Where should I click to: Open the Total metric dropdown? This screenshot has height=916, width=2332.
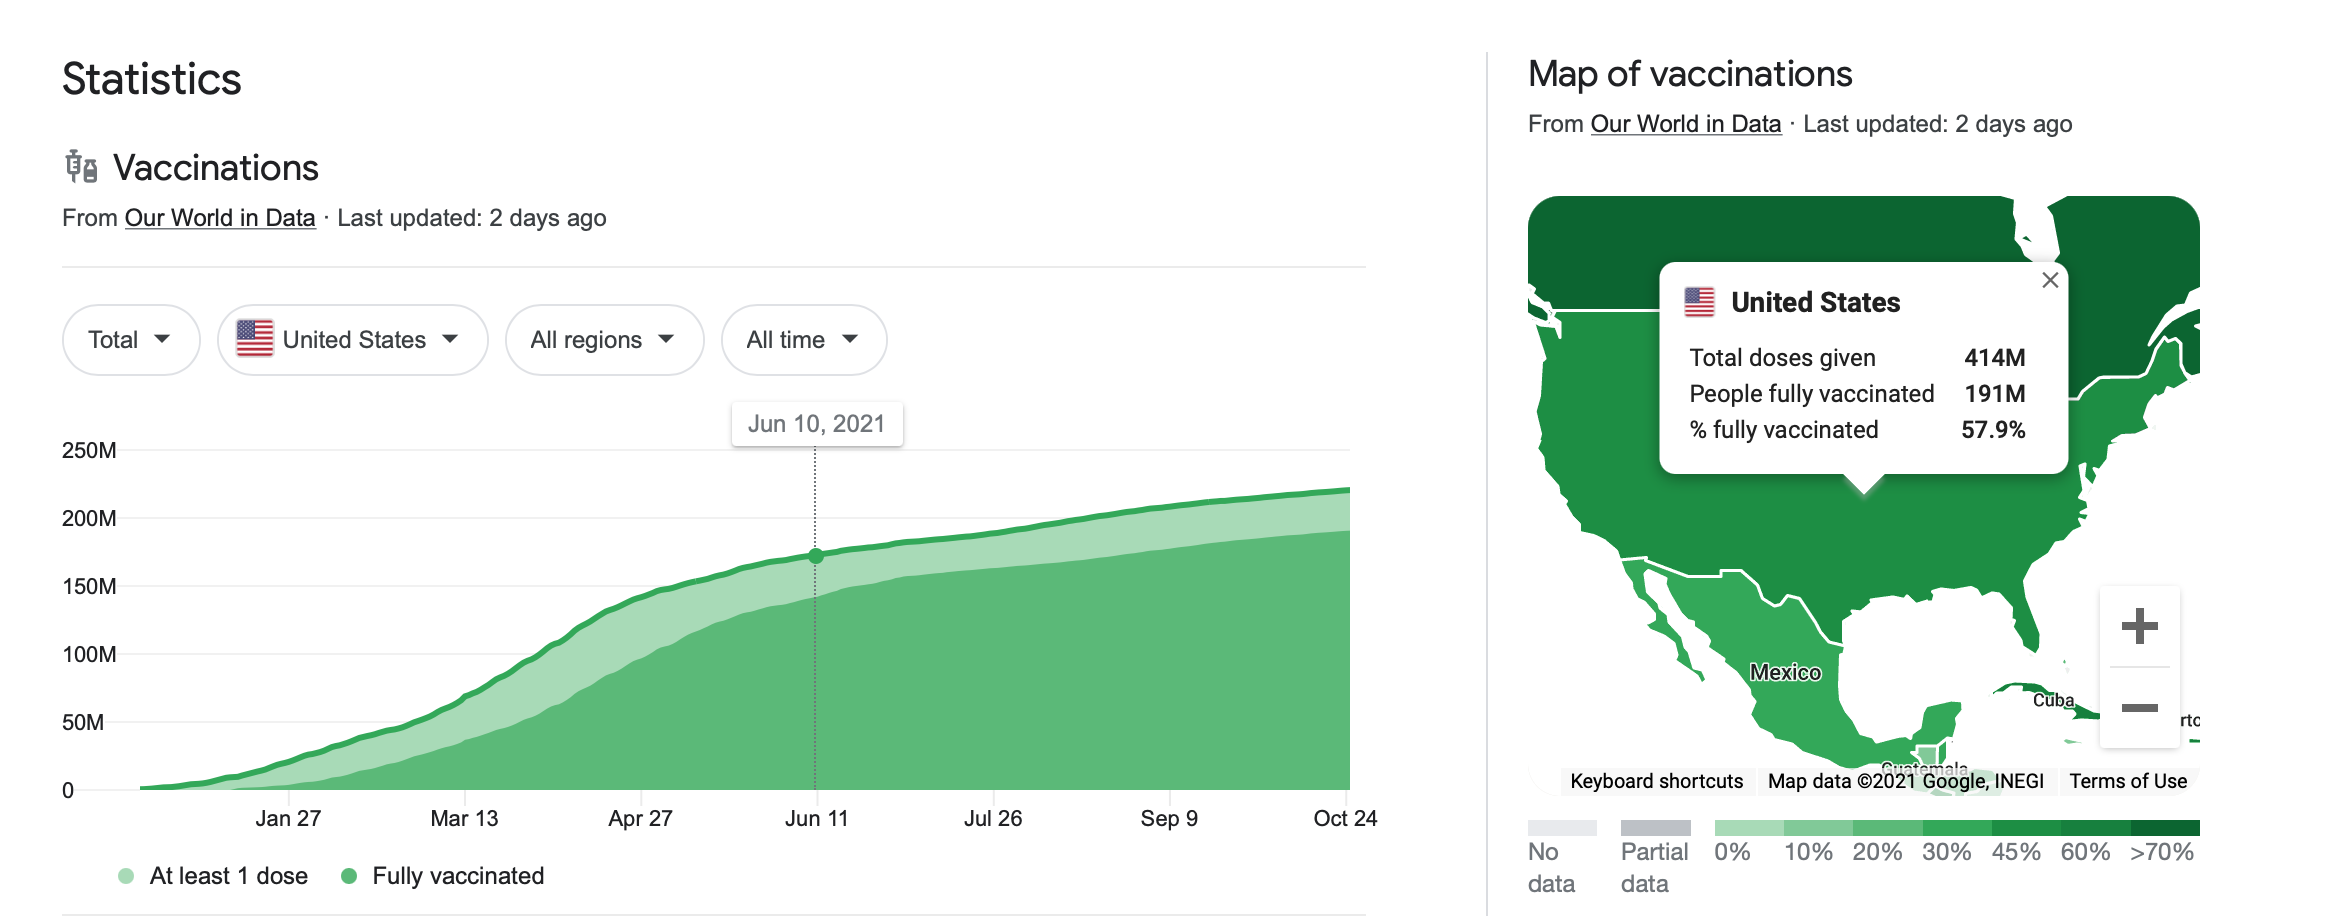(130, 340)
